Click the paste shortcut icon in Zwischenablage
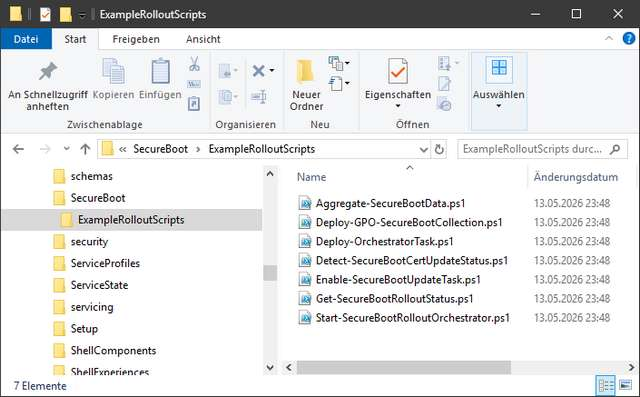 click(194, 104)
